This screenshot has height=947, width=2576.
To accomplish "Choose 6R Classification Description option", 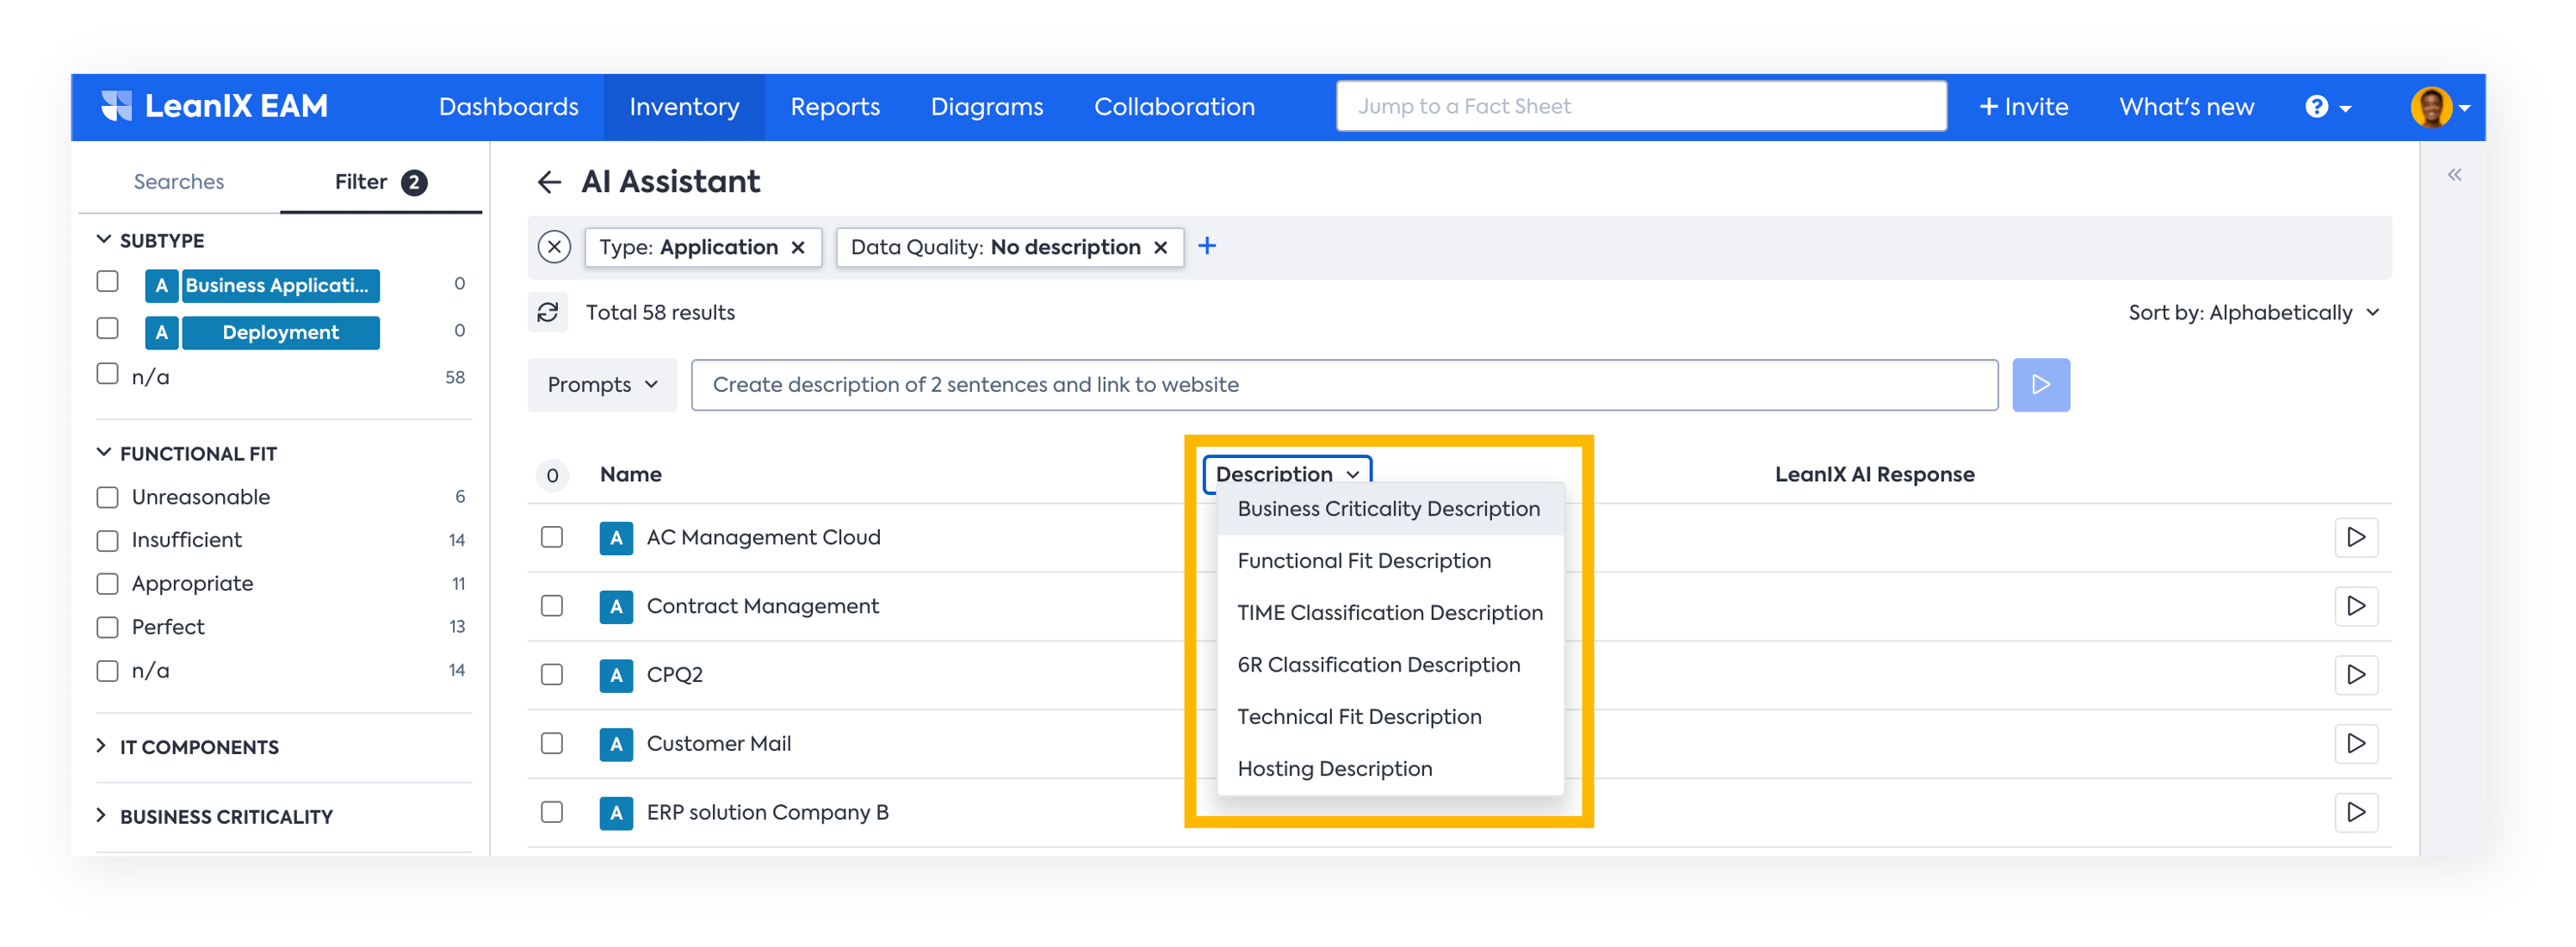I will pos(1389,665).
